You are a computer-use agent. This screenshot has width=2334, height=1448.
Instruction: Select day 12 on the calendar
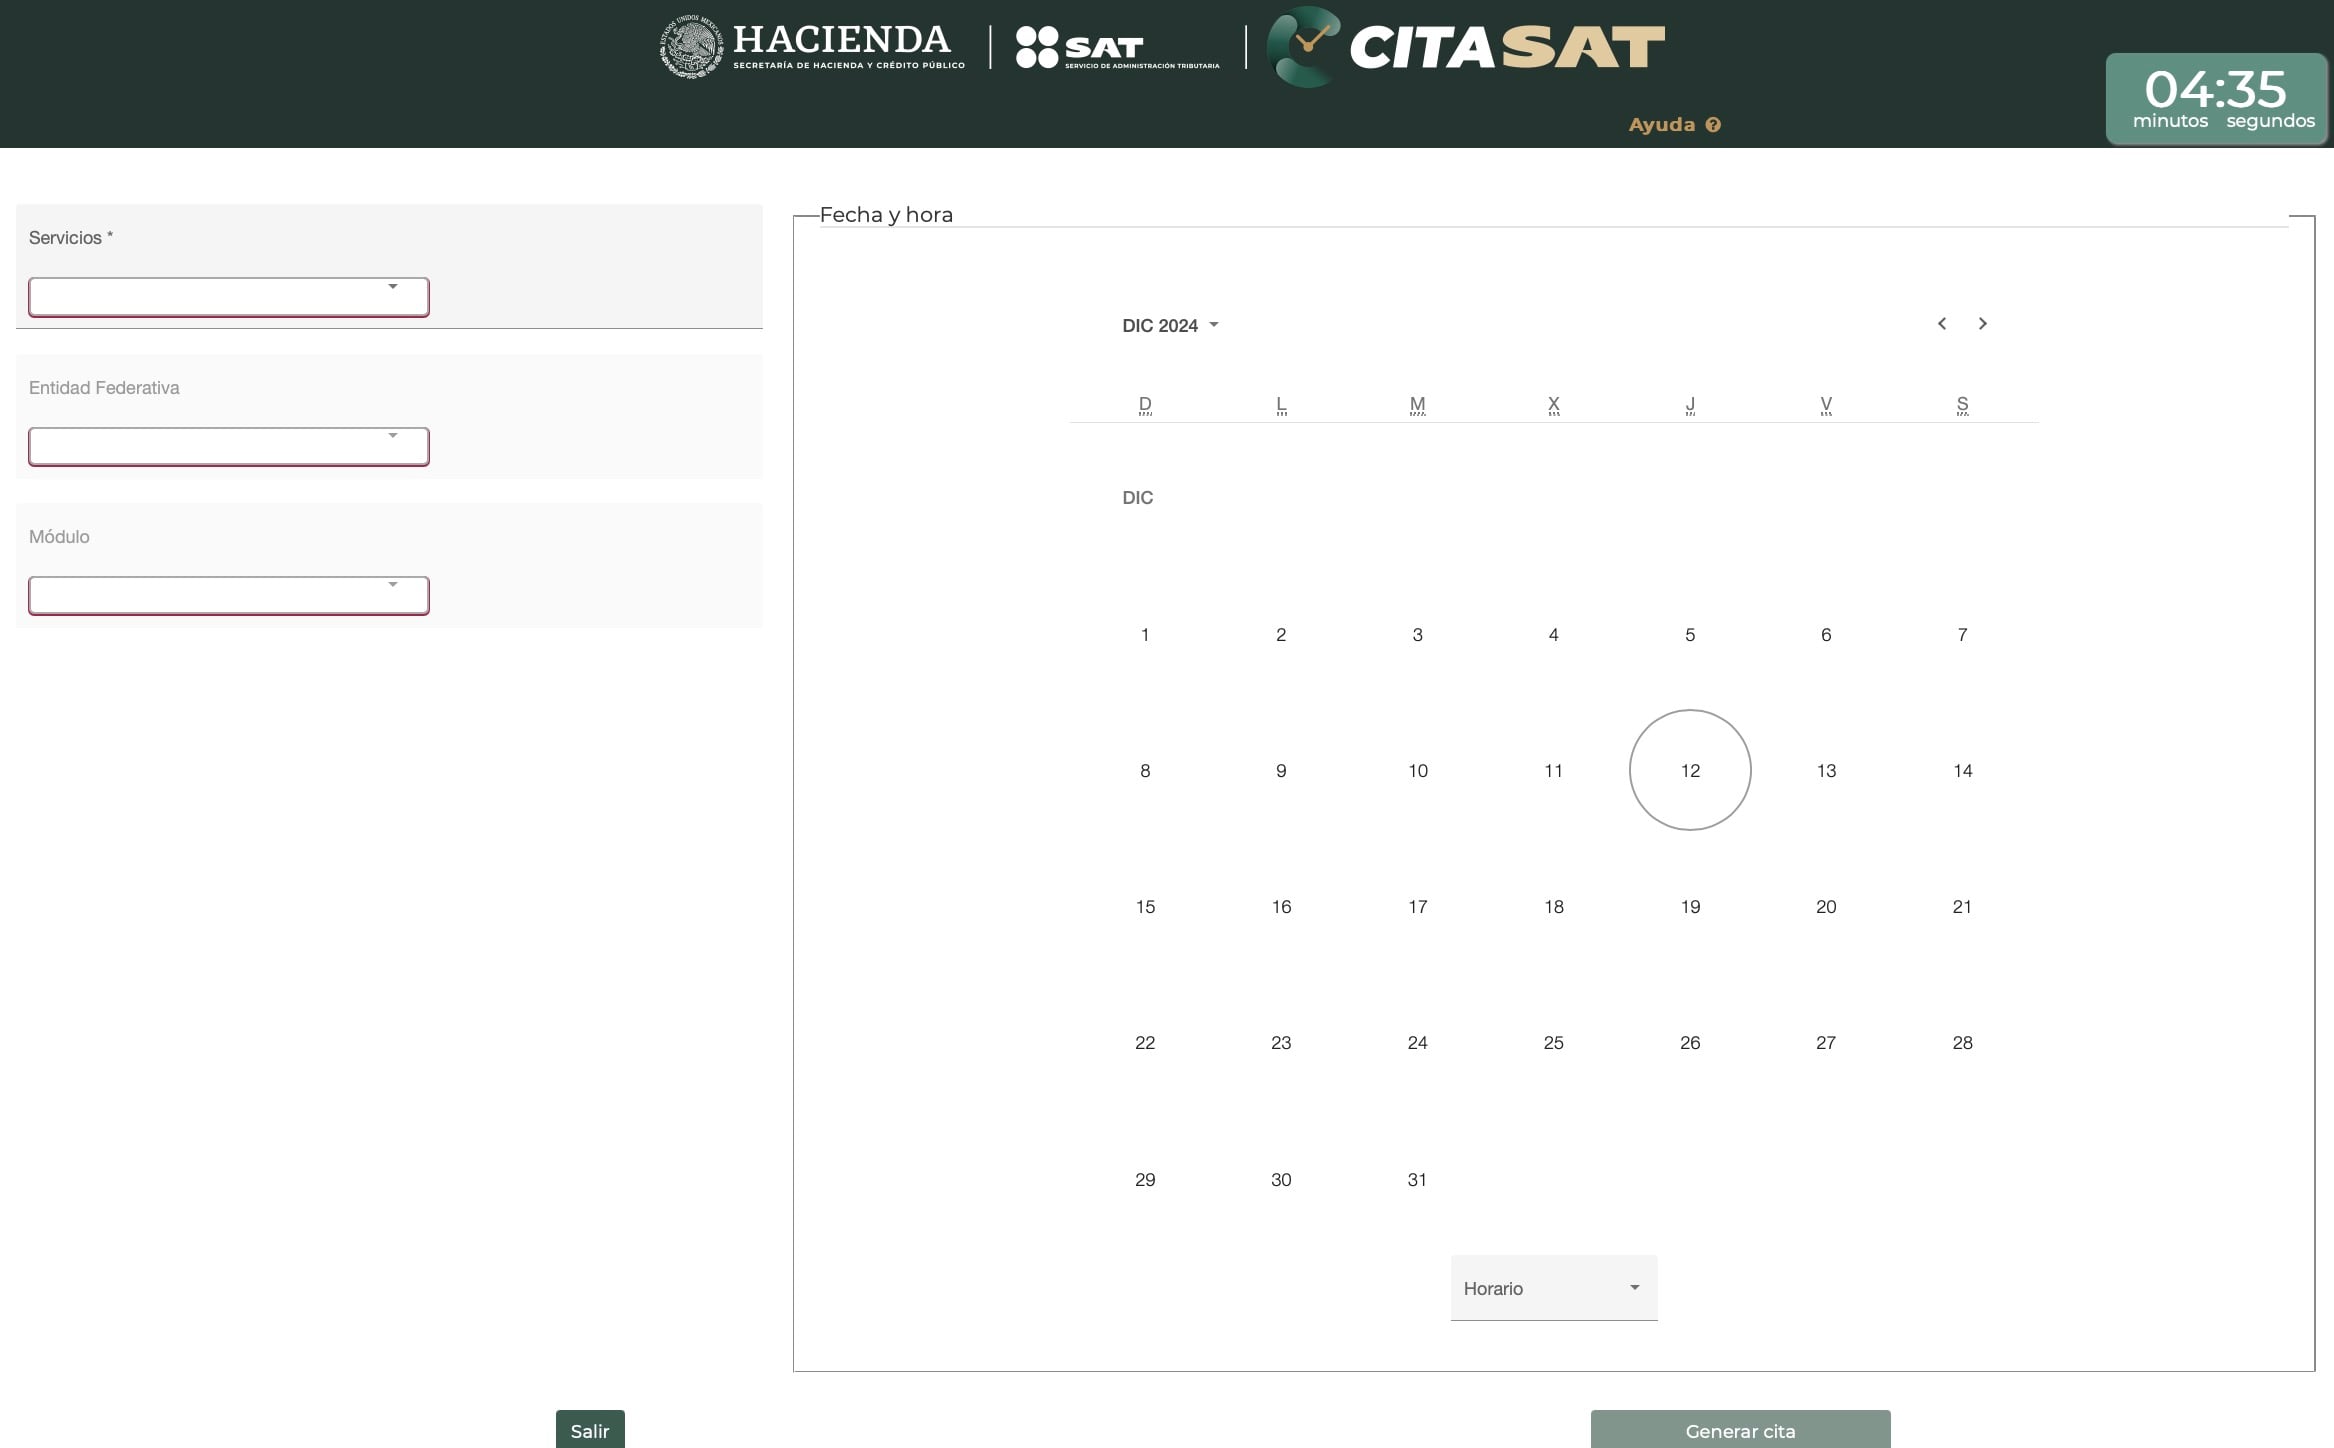(x=1689, y=770)
